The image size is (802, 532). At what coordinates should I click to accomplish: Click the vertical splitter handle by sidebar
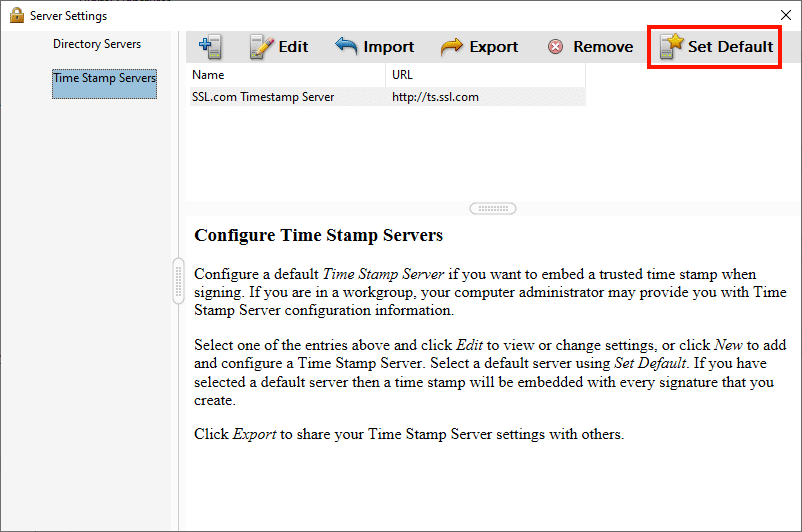[x=179, y=281]
